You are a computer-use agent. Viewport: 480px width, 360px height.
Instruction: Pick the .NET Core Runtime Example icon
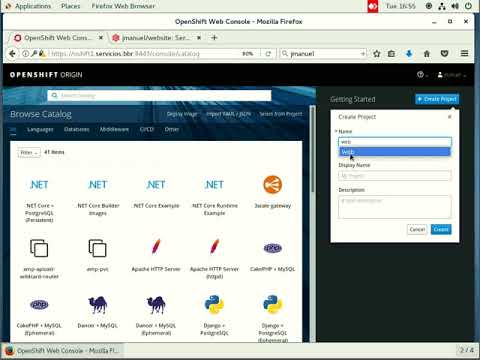pos(214,184)
